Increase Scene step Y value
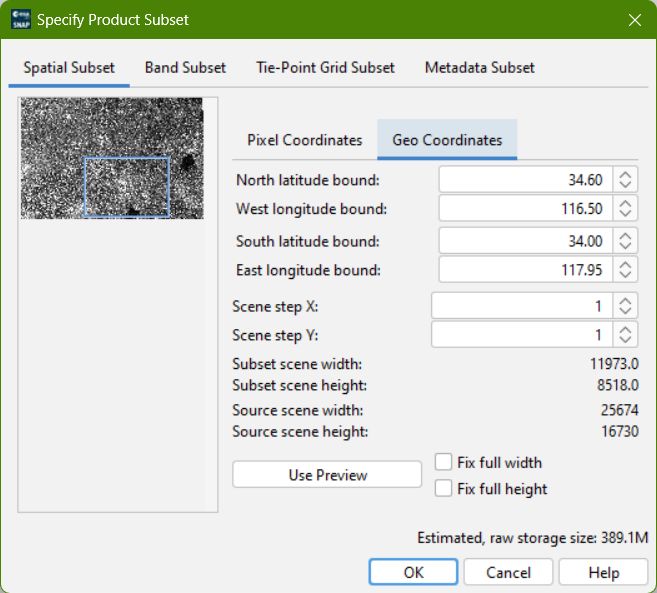The width and height of the screenshot is (657, 593). (x=625, y=329)
